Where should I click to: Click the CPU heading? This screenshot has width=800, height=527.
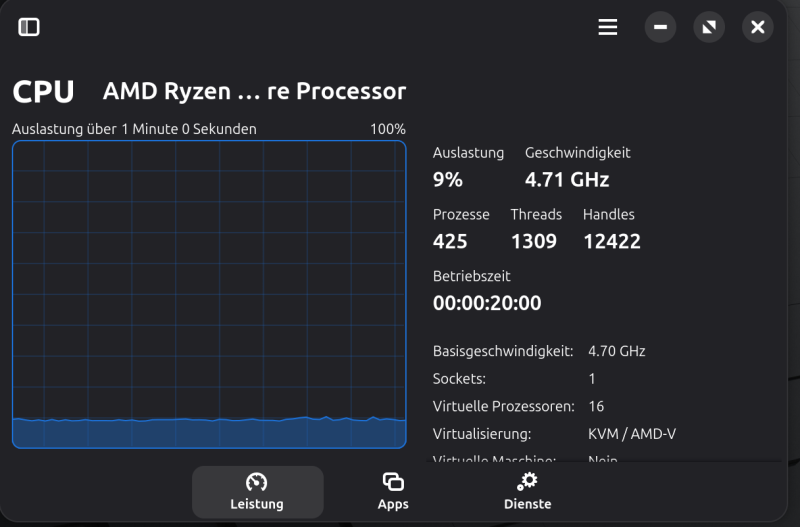[43, 92]
